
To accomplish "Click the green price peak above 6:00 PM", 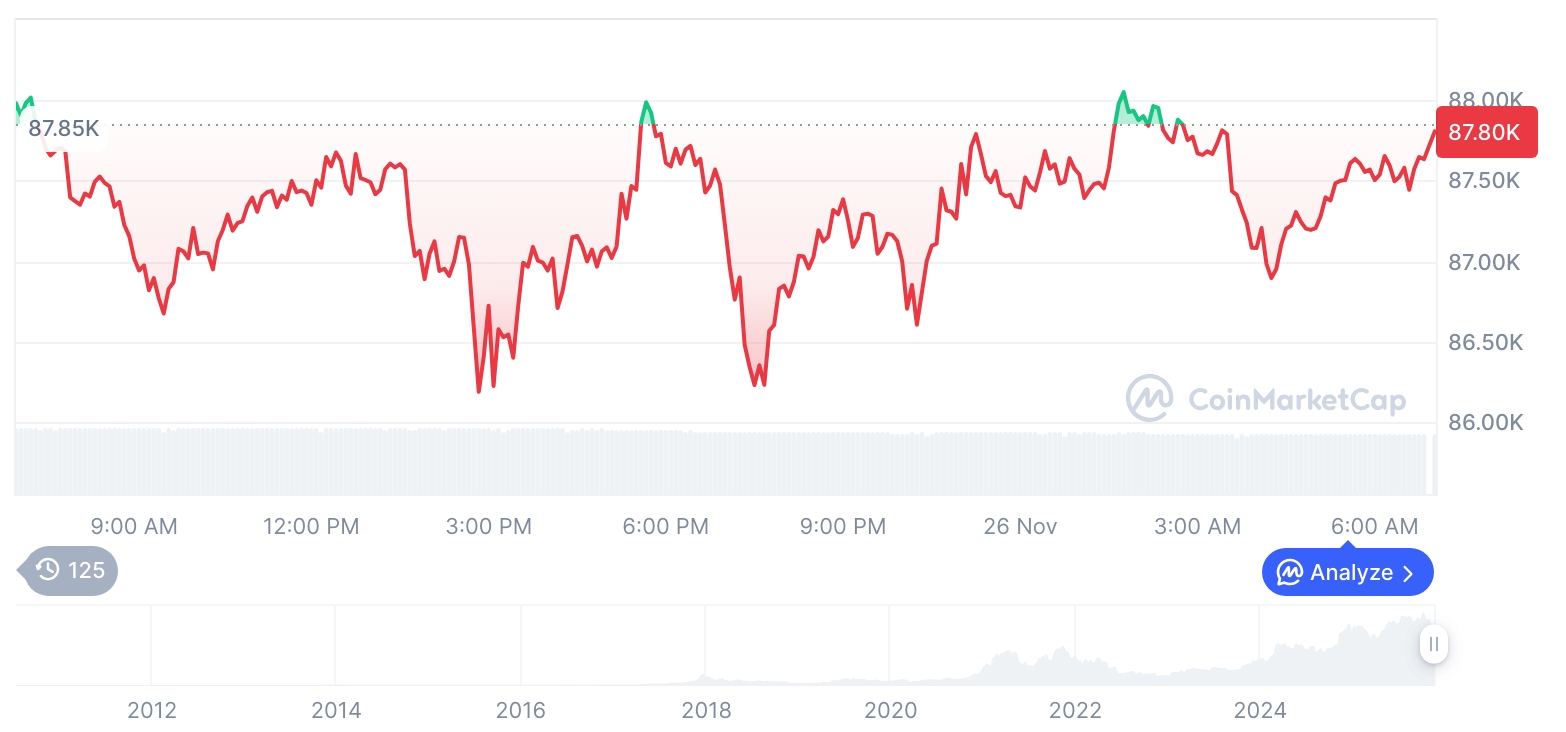I will point(647,108).
